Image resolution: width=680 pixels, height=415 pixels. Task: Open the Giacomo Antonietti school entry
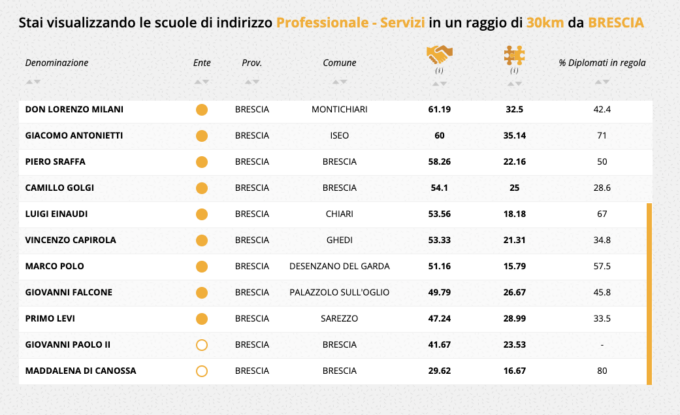point(70,135)
